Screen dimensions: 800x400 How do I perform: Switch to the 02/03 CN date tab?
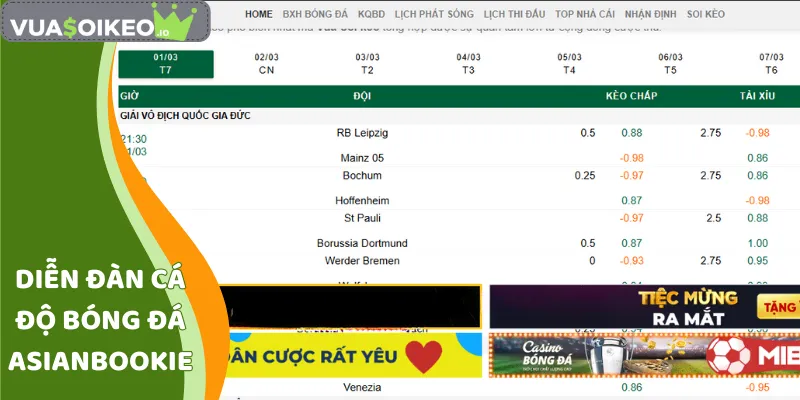(266, 64)
